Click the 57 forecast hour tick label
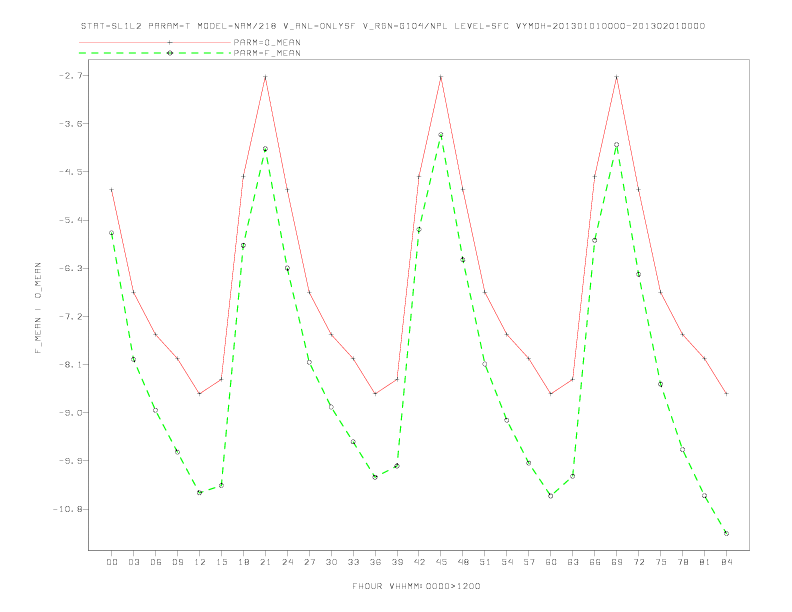The image size is (792, 612). [529, 562]
